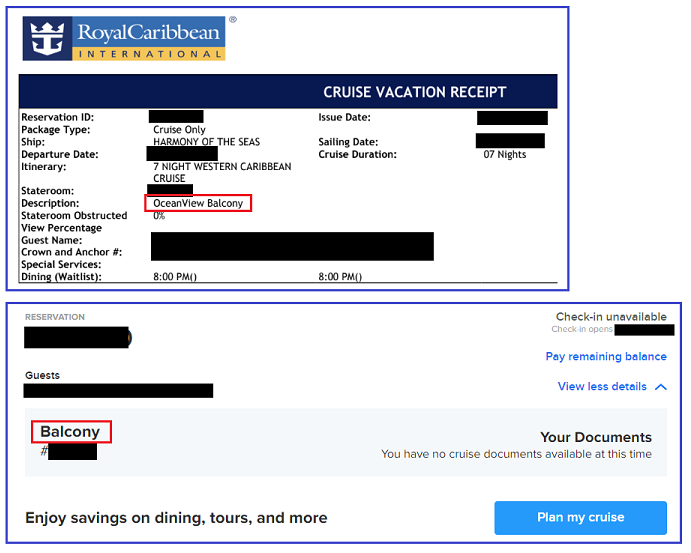Click the RESERVATION heading
This screenshot has width=691, height=553.
(55, 317)
